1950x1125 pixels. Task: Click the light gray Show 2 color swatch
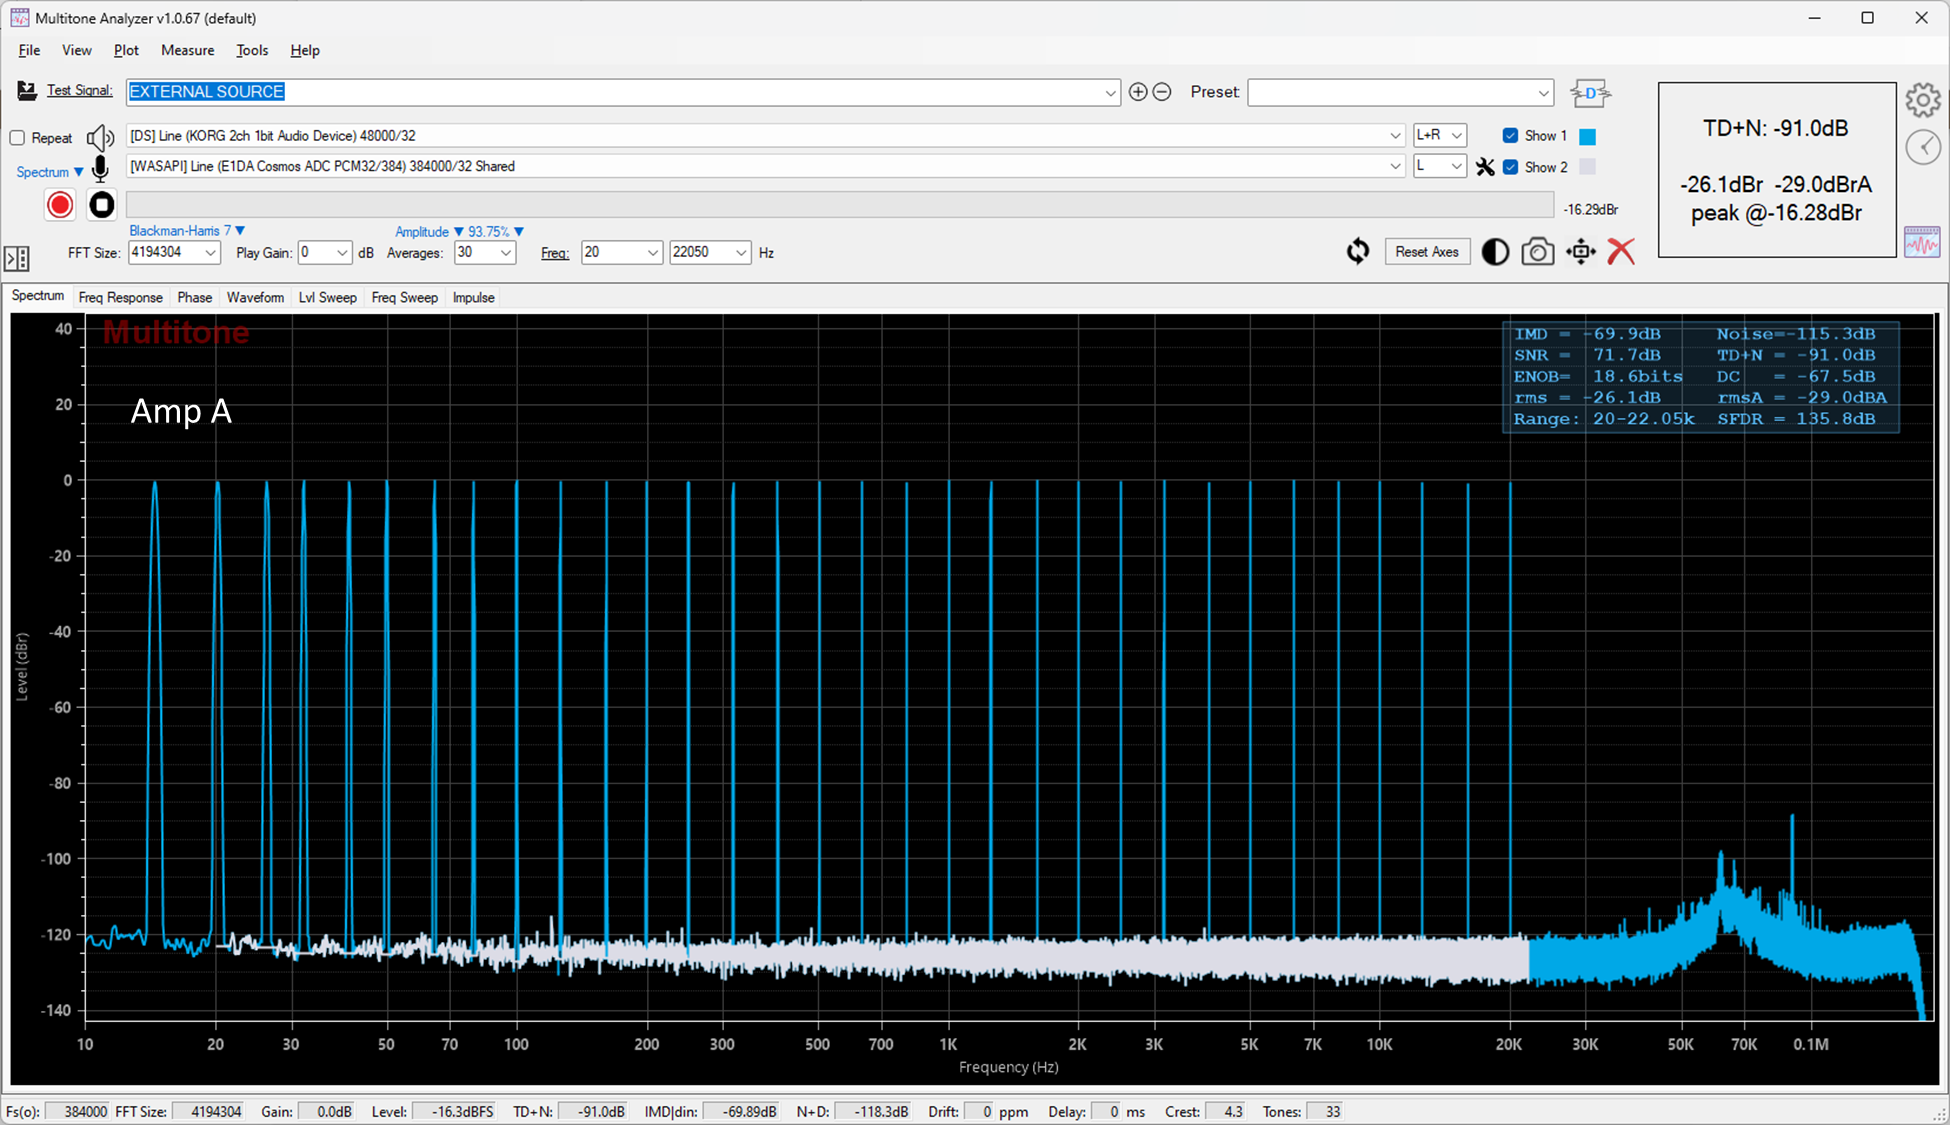[1587, 167]
